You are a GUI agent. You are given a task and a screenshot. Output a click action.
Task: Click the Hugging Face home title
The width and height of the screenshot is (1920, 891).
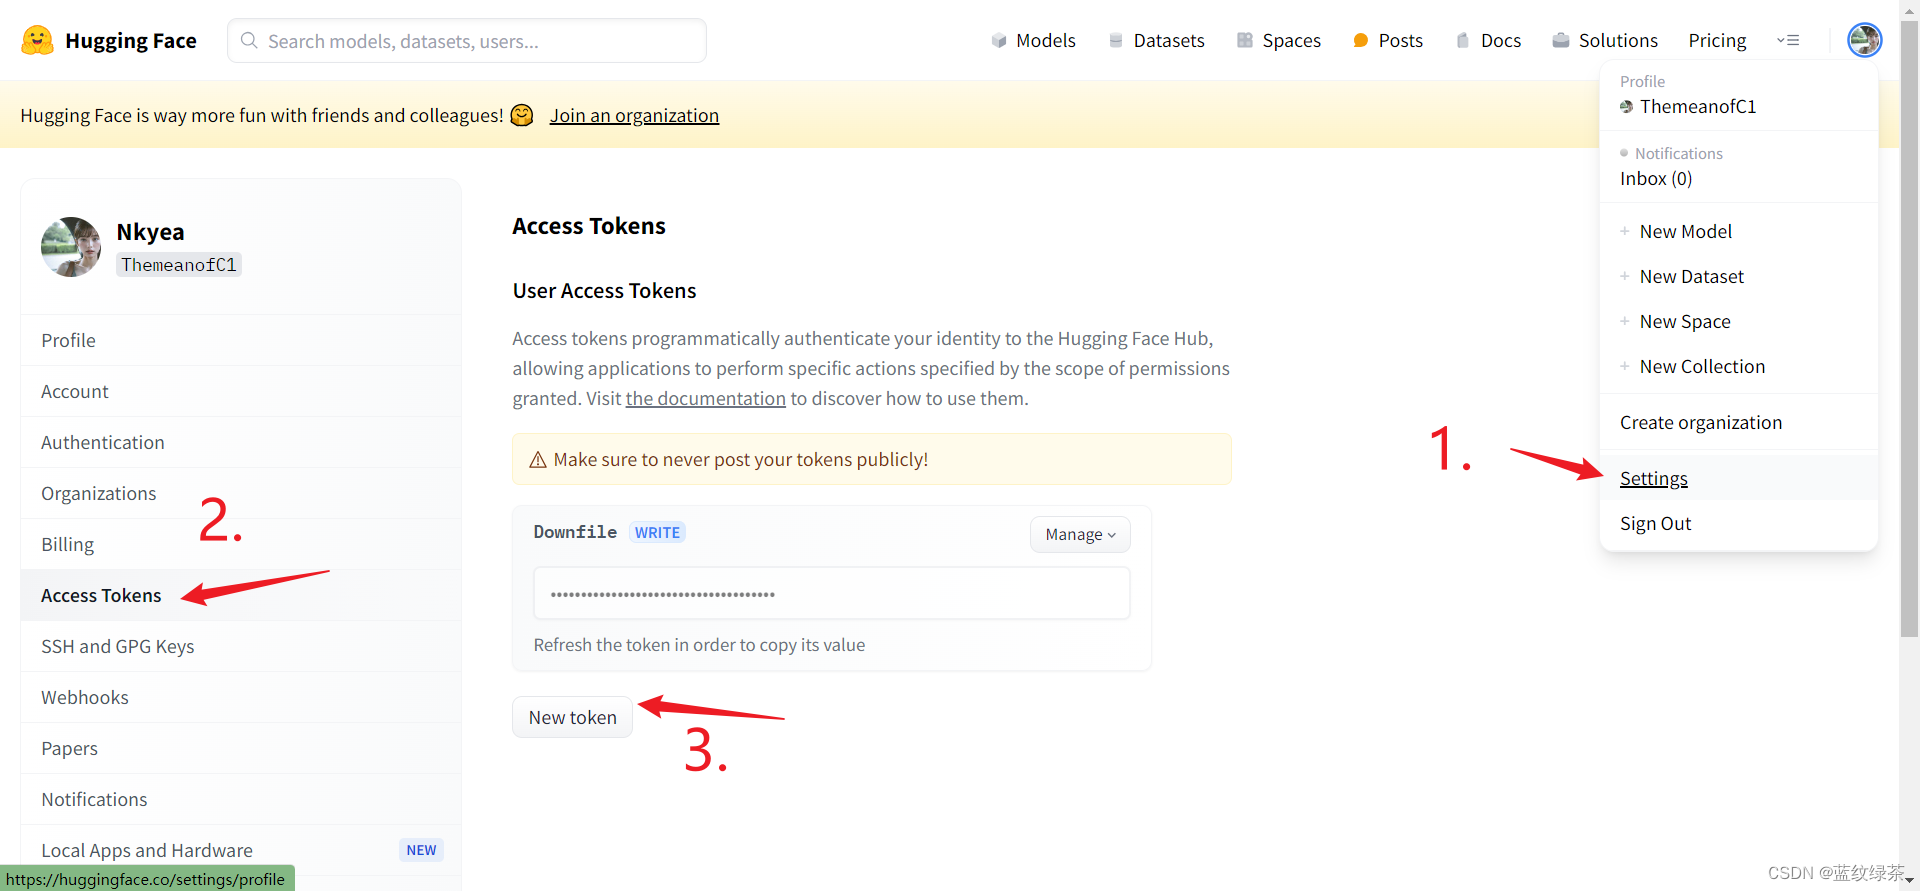click(x=131, y=41)
